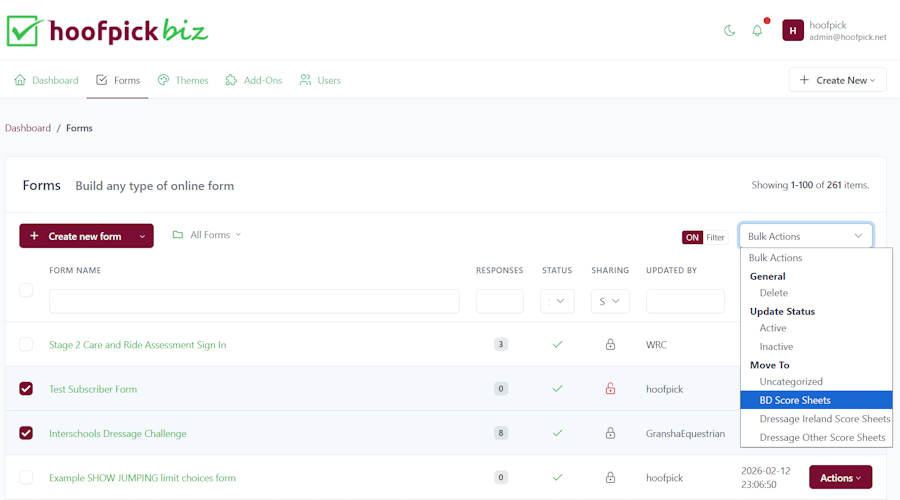The image size is (900, 500).
Task: Click the Add-Ons puzzle icon
Action: point(231,80)
